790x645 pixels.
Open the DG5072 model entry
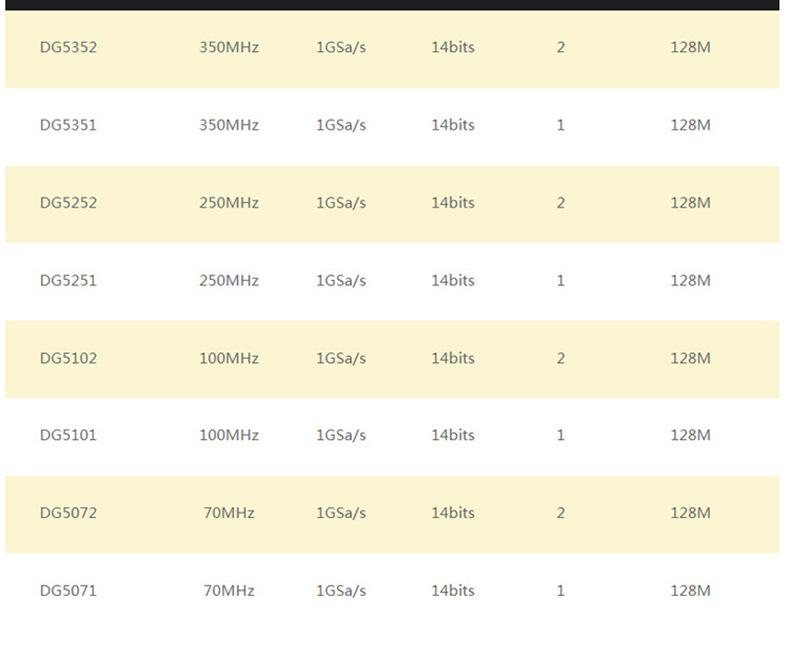68,513
